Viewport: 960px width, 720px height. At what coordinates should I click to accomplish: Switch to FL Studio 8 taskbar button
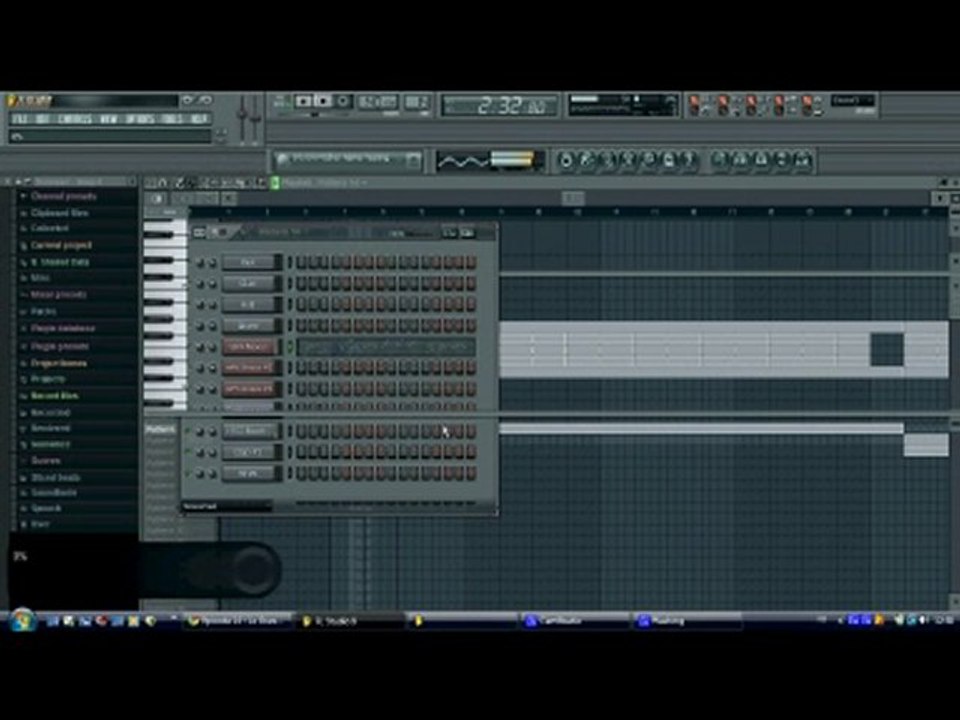[350, 621]
